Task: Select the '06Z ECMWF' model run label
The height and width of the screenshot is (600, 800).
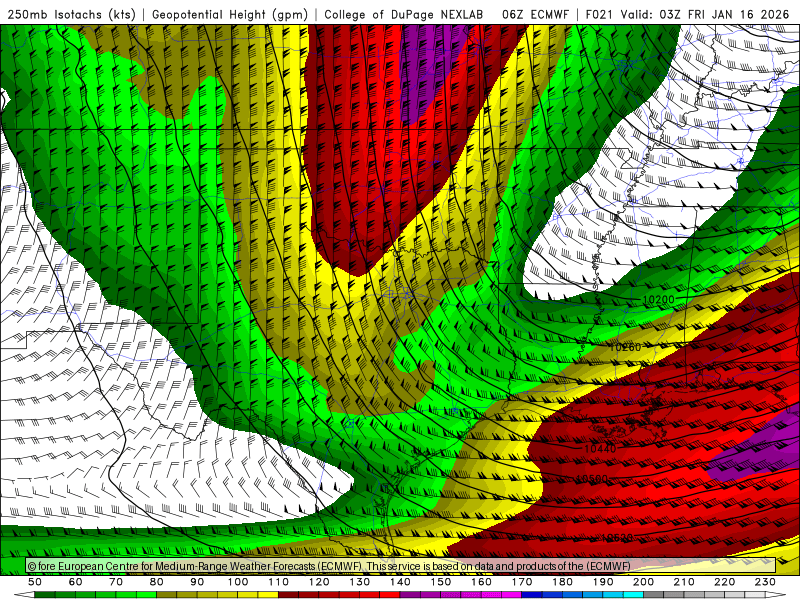Action: coord(535,14)
